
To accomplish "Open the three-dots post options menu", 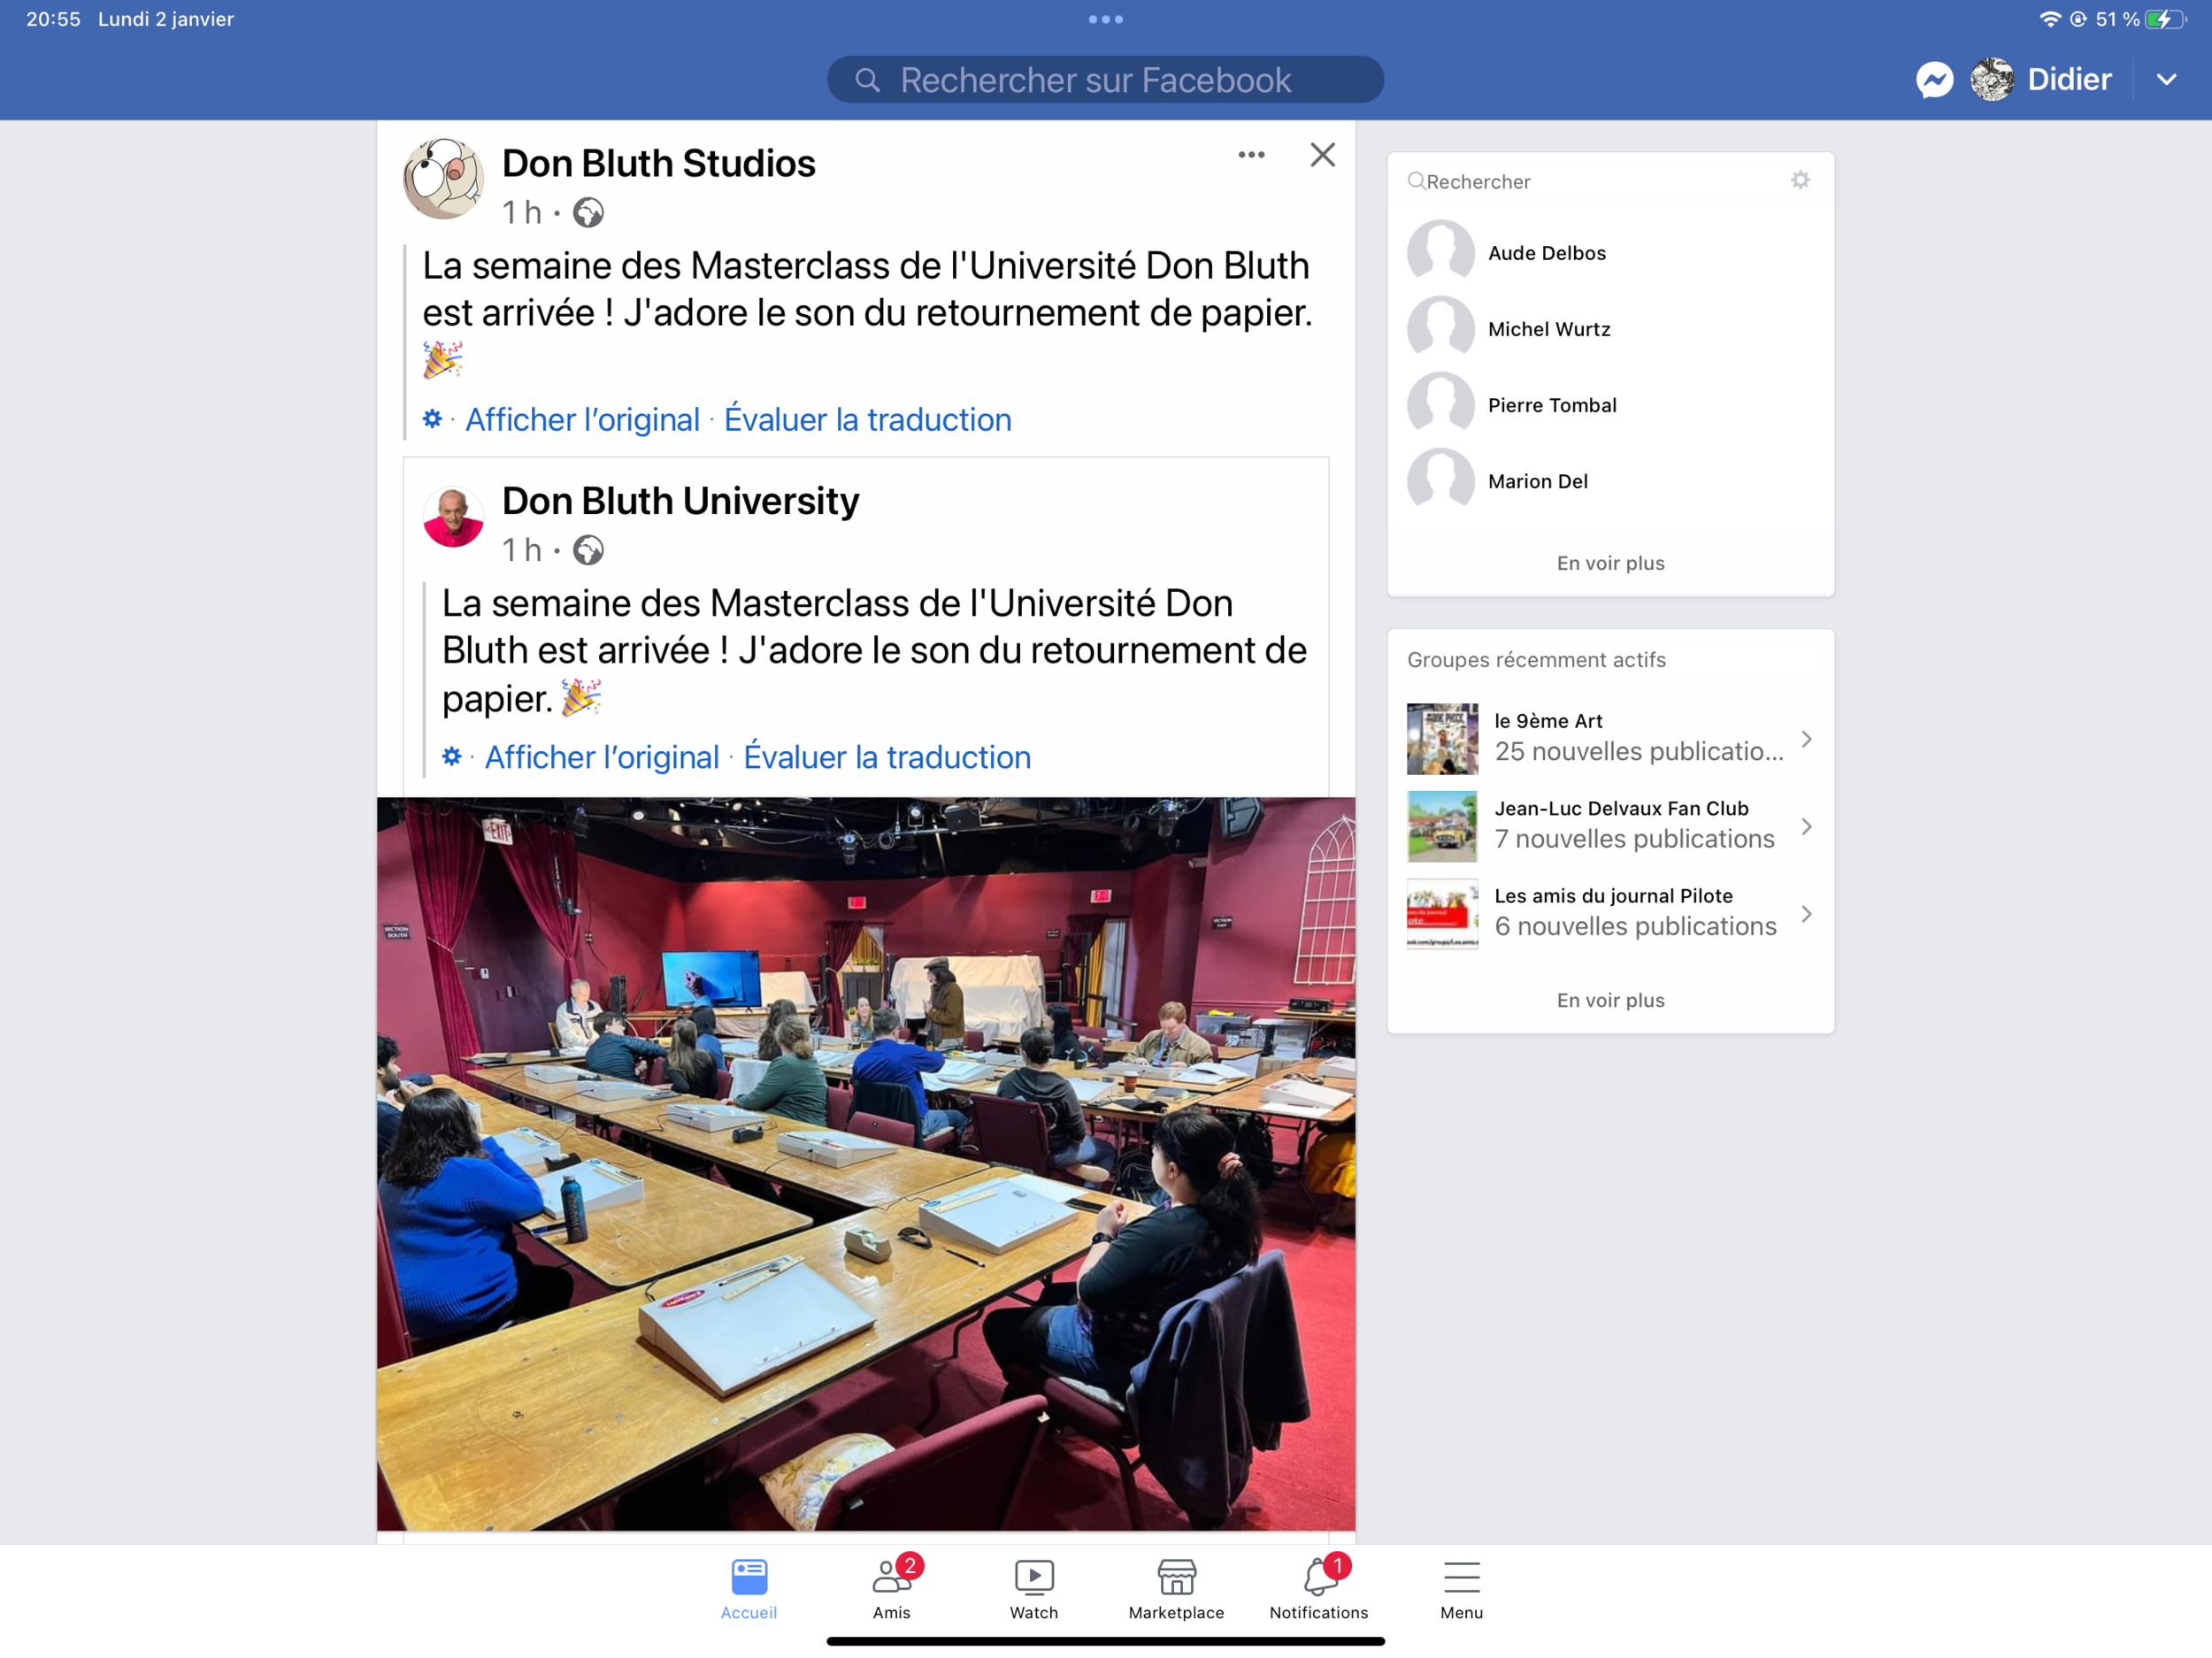I will click(1251, 155).
